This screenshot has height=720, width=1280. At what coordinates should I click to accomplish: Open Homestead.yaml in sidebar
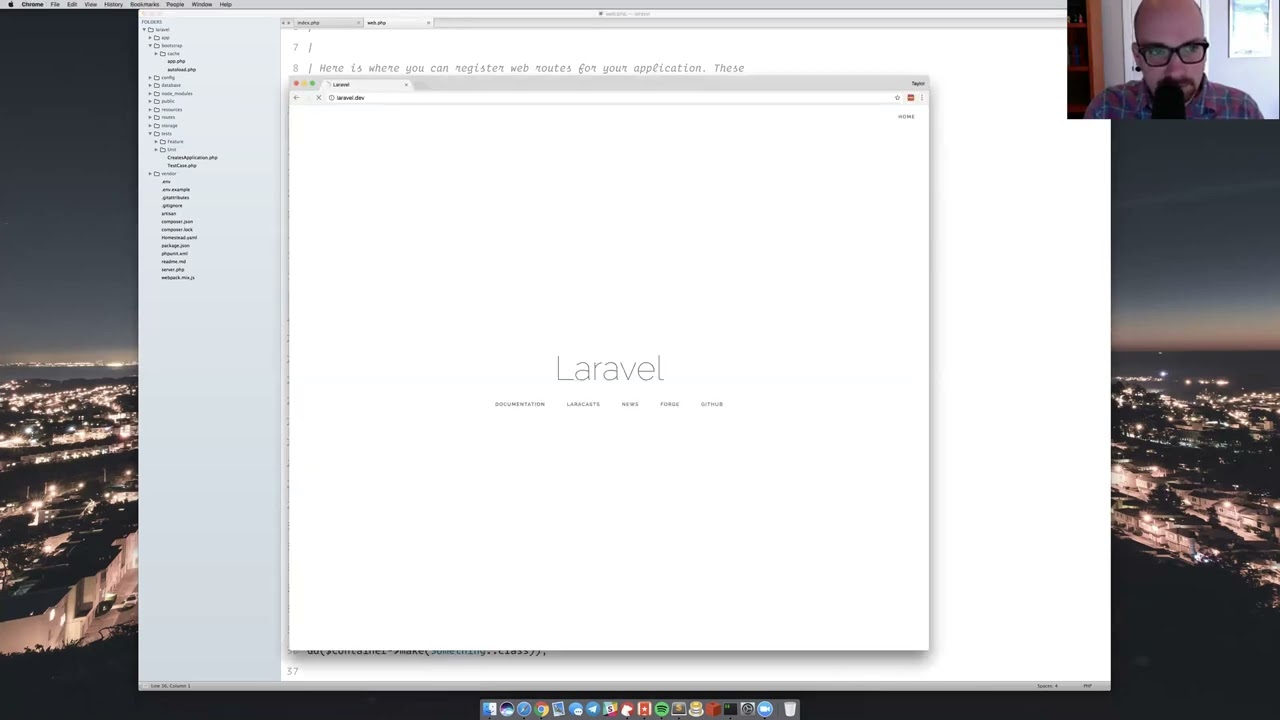point(179,238)
